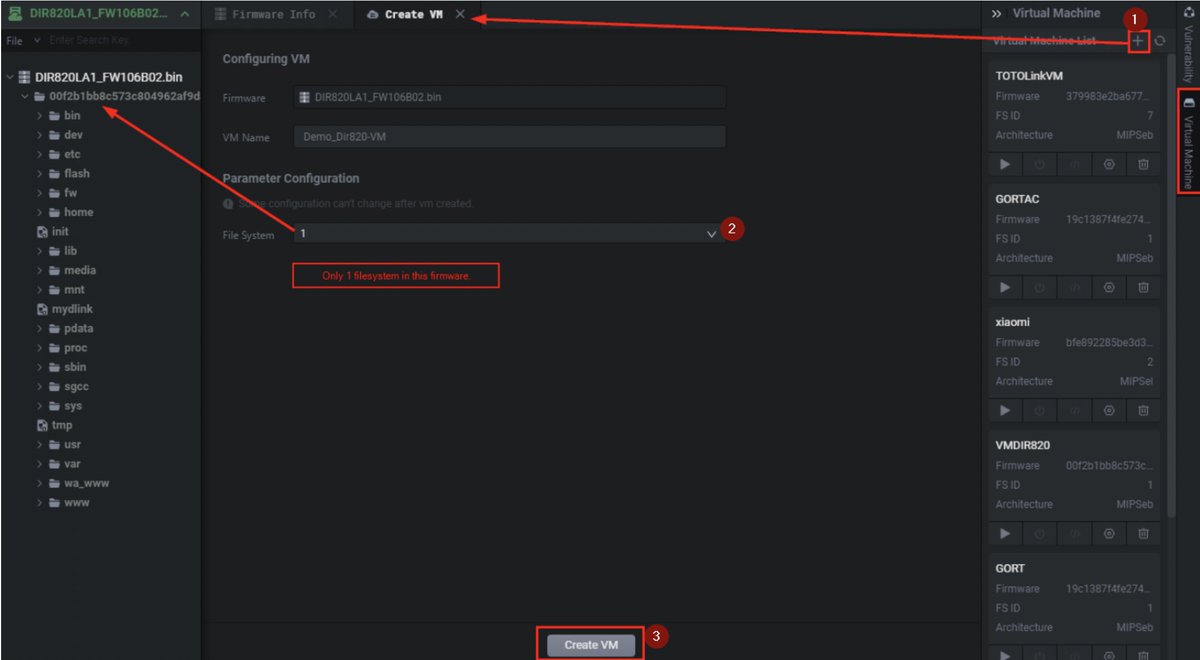Image resolution: width=1200 pixels, height=660 pixels.
Task: Start the GORTAC virtual machine
Action: [1005, 287]
